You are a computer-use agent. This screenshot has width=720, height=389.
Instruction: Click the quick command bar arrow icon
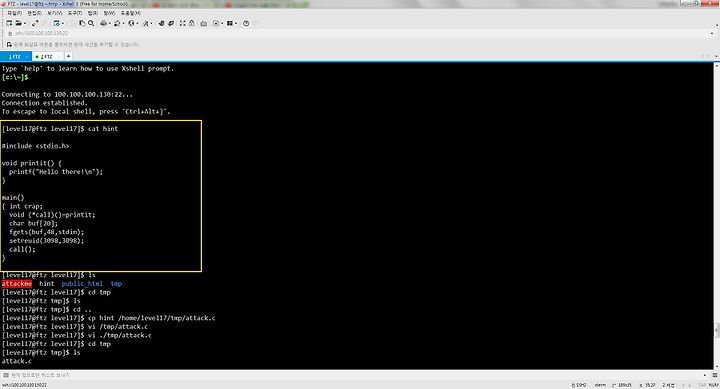9,45
